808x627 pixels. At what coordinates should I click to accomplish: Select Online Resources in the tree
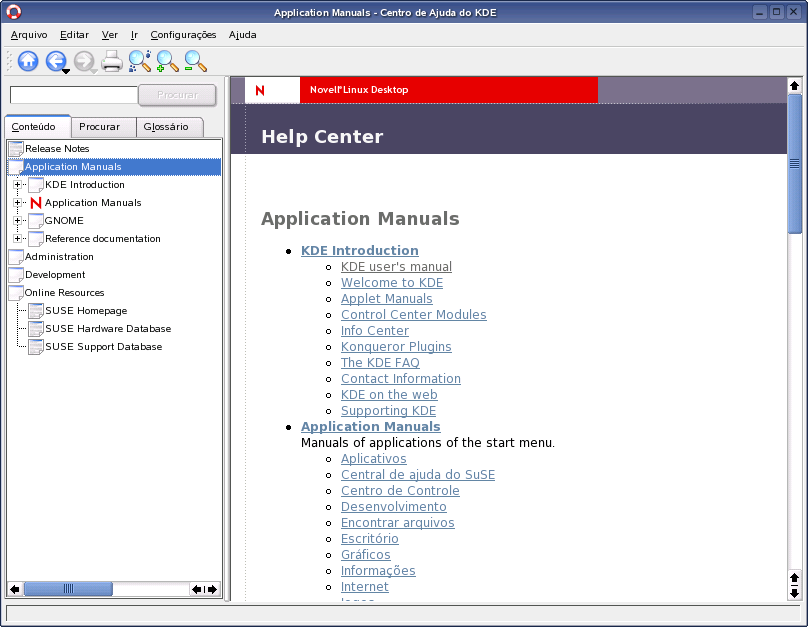point(64,293)
